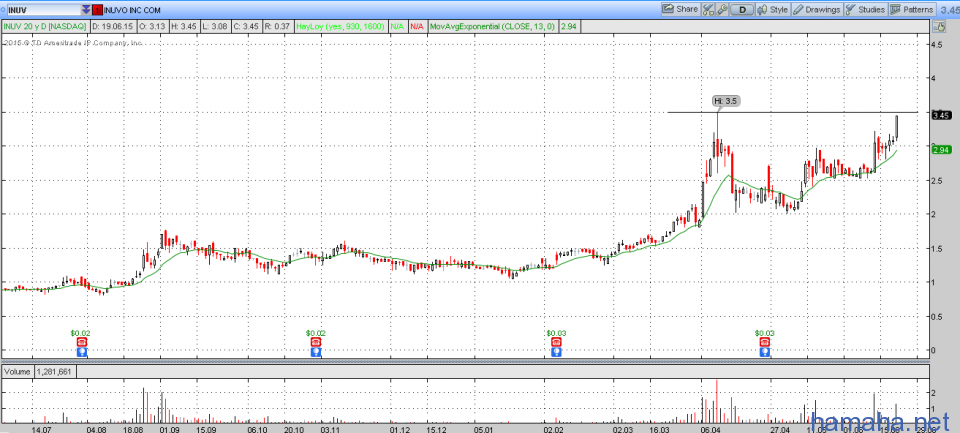Open the Style menu
Screen dimensions: 960x433
coord(773,9)
